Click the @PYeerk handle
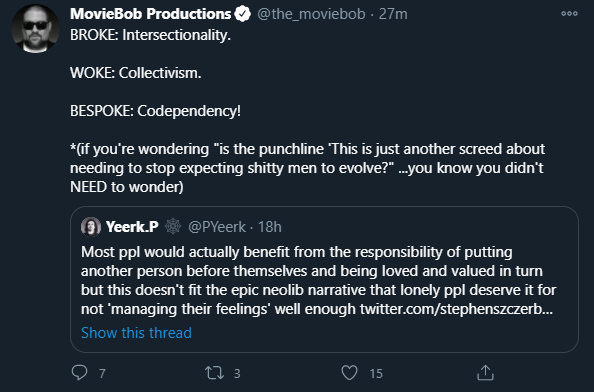This screenshot has width=594, height=392. [x=217, y=227]
